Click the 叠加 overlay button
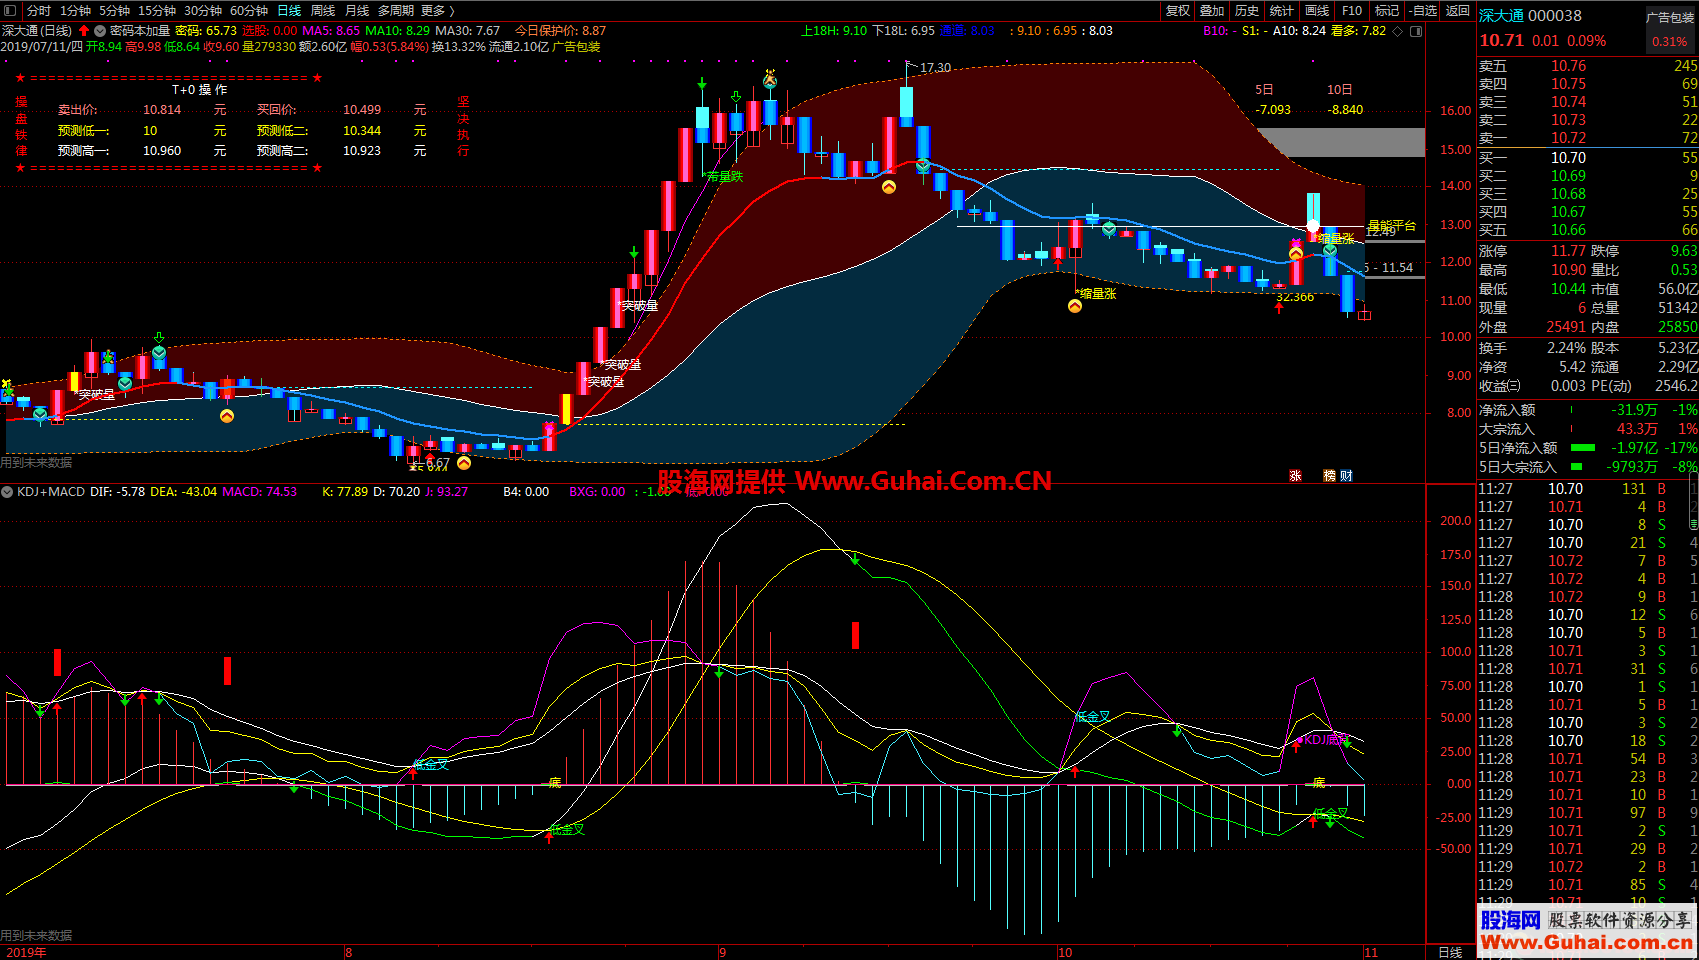This screenshot has width=1699, height=960. 1212,10
